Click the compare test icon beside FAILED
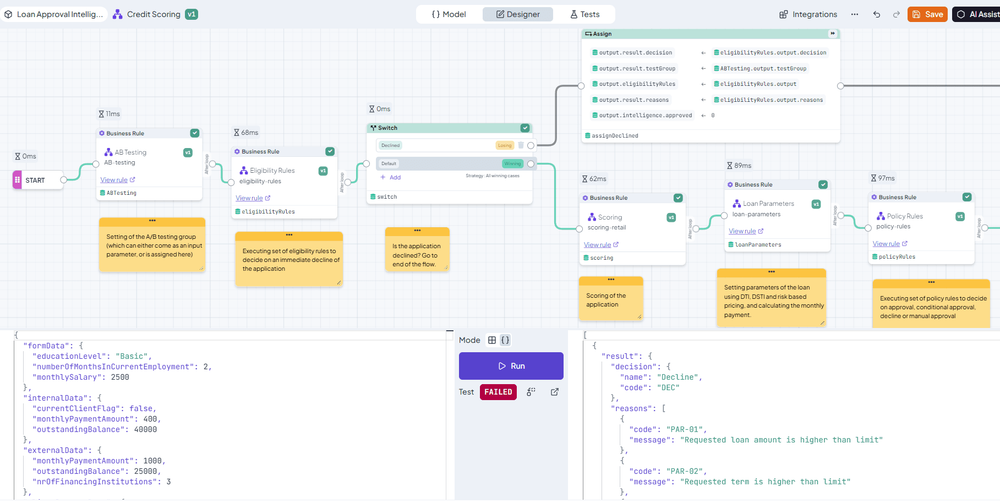The width and height of the screenshot is (1000, 503). pyautogui.click(x=531, y=392)
